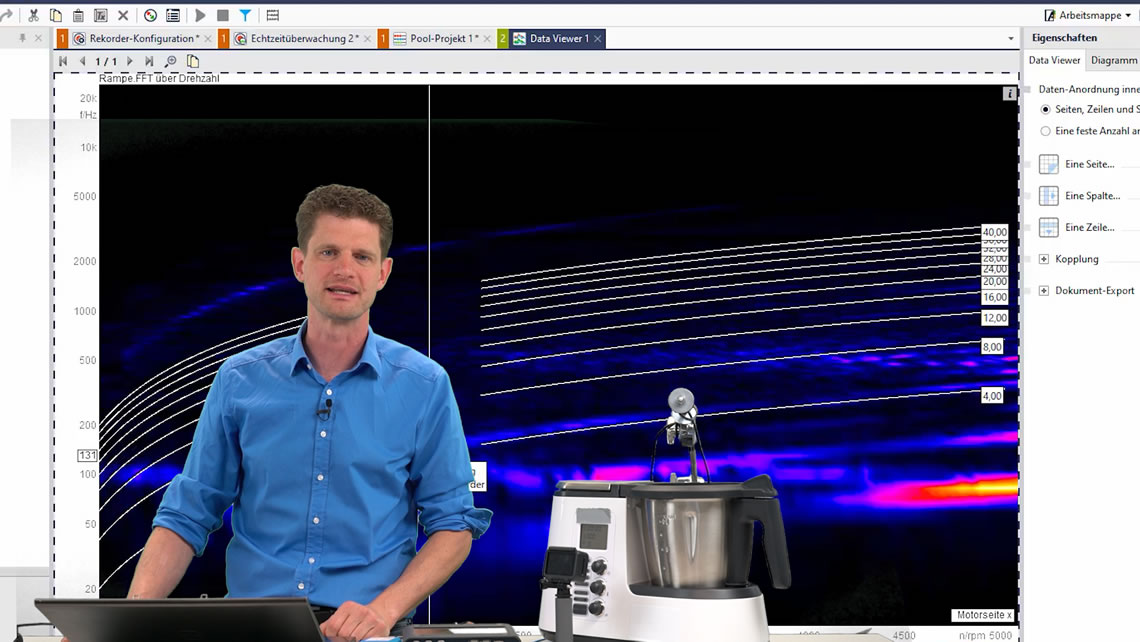Image resolution: width=1140 pixels, height=642 pixels.
Task: Go to the last page arrow icon
Action: 149,61
